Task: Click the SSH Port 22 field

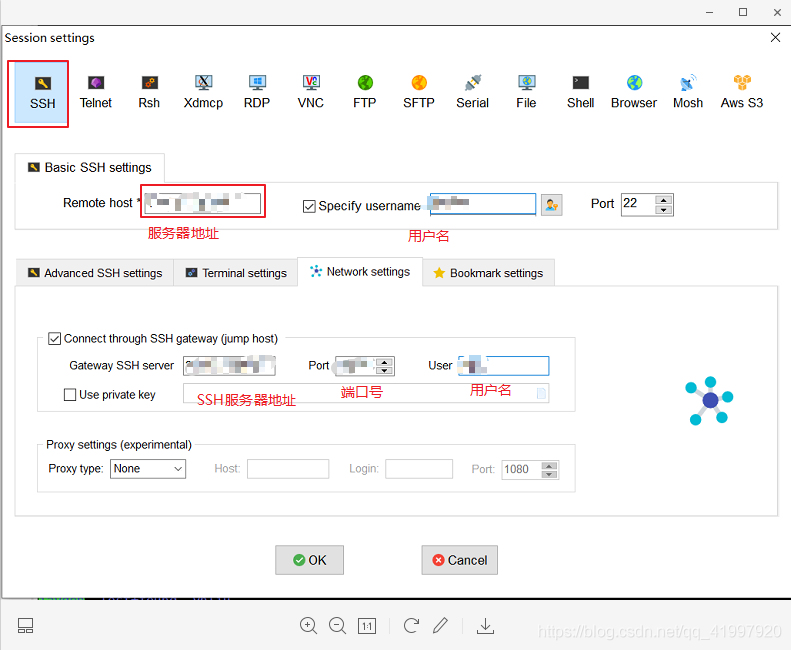Action: pos(638,204)
